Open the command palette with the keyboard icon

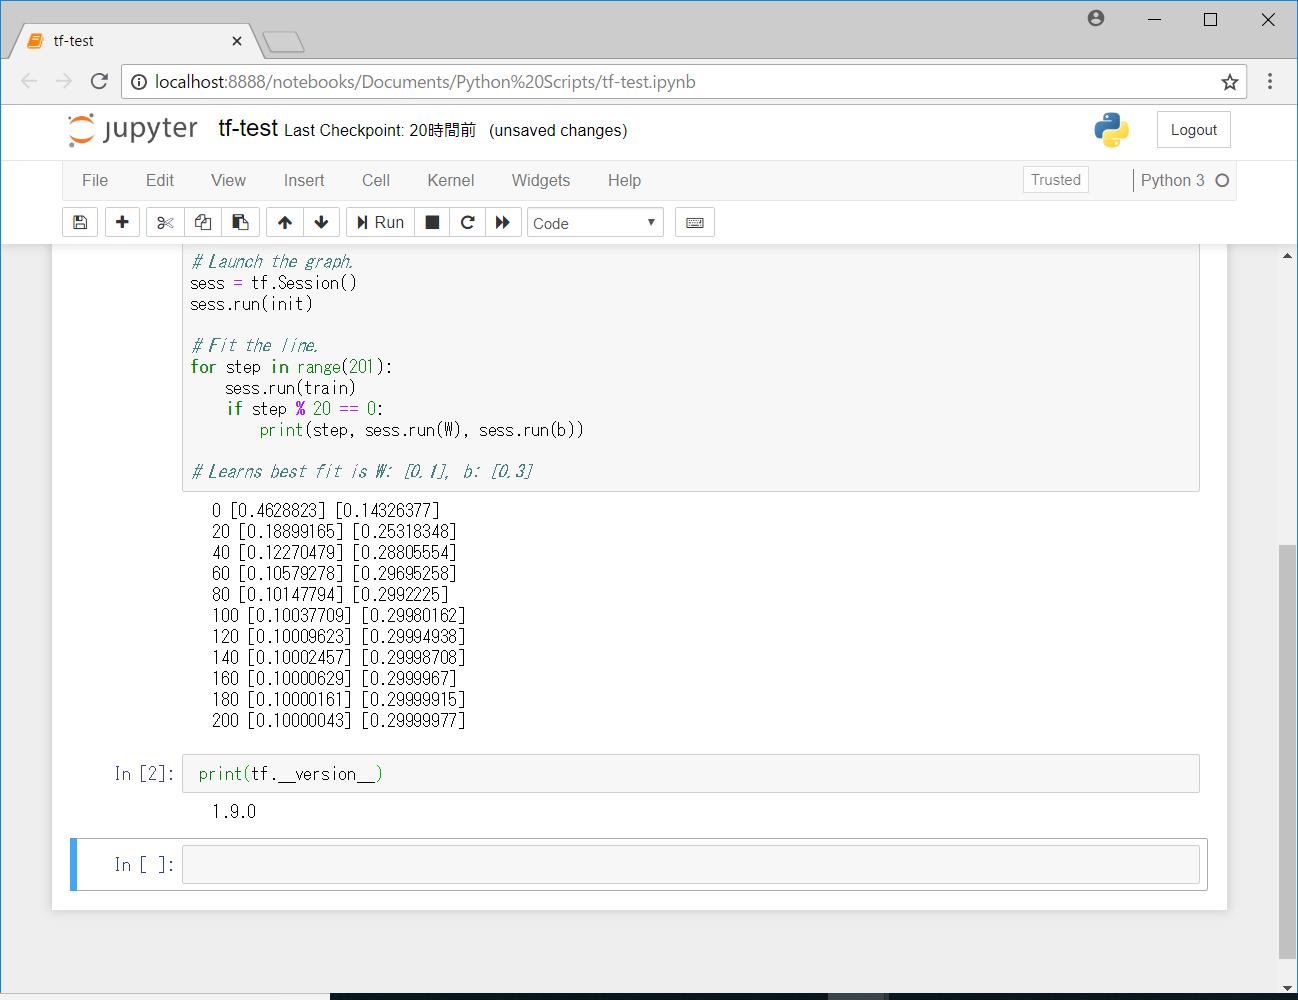pos(694,222)
